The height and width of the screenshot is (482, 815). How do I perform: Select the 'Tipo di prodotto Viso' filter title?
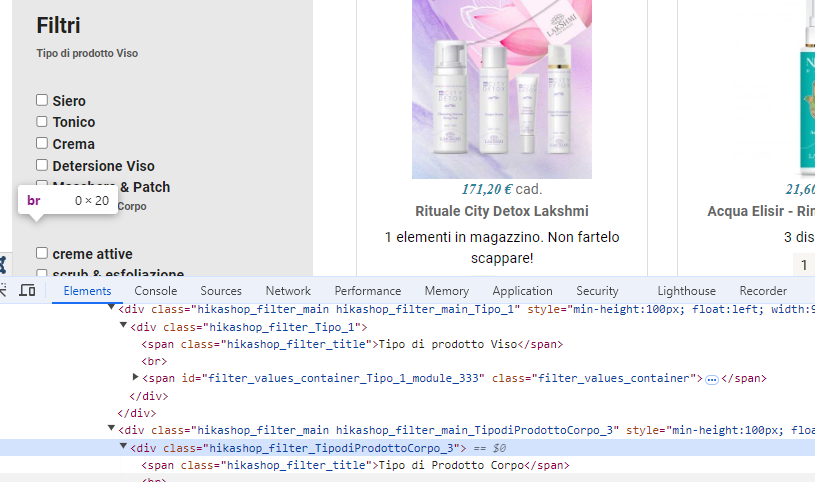(87, 53)
